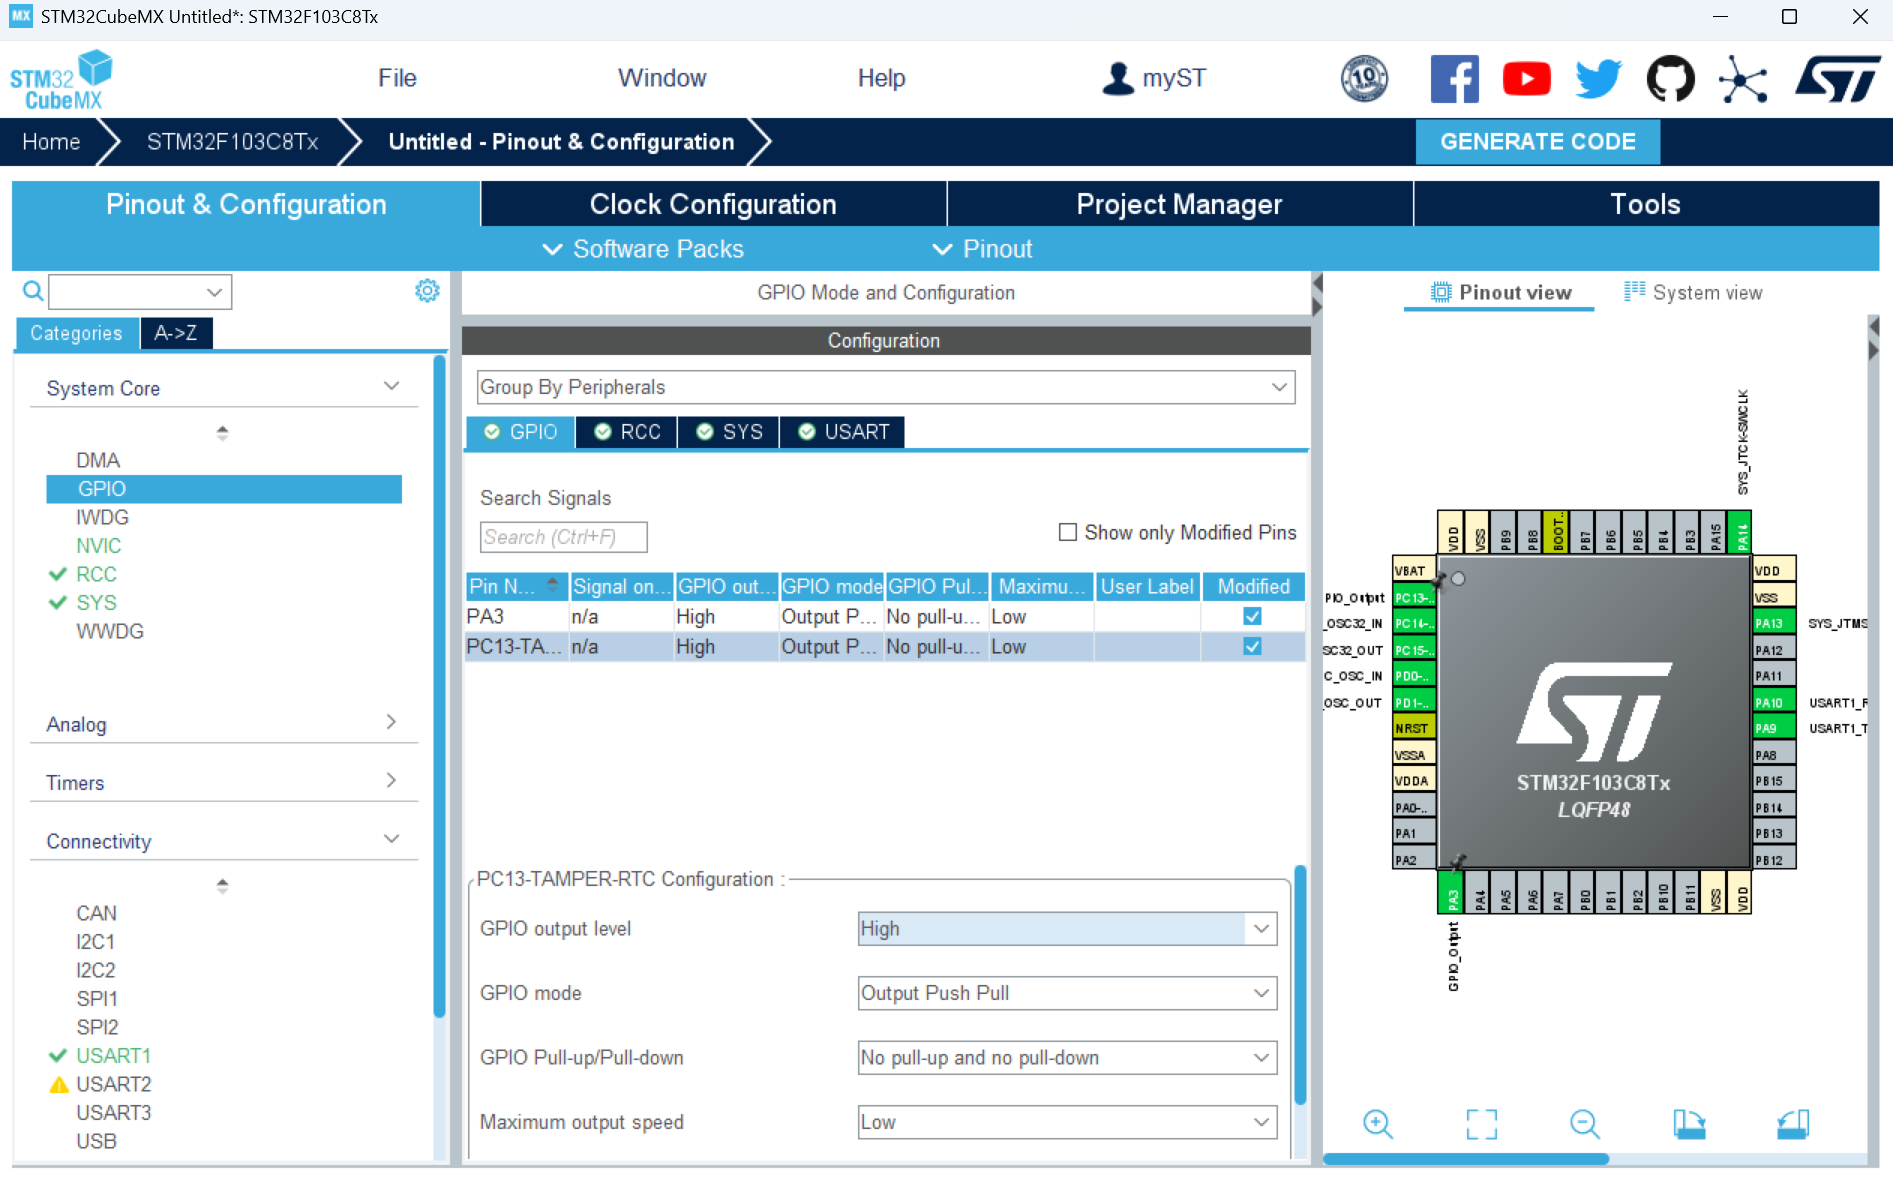The width and height of the screenshot is (1893, 1179).
Task: Open the Software Packs dropdown menu
Action: [643, 249]
